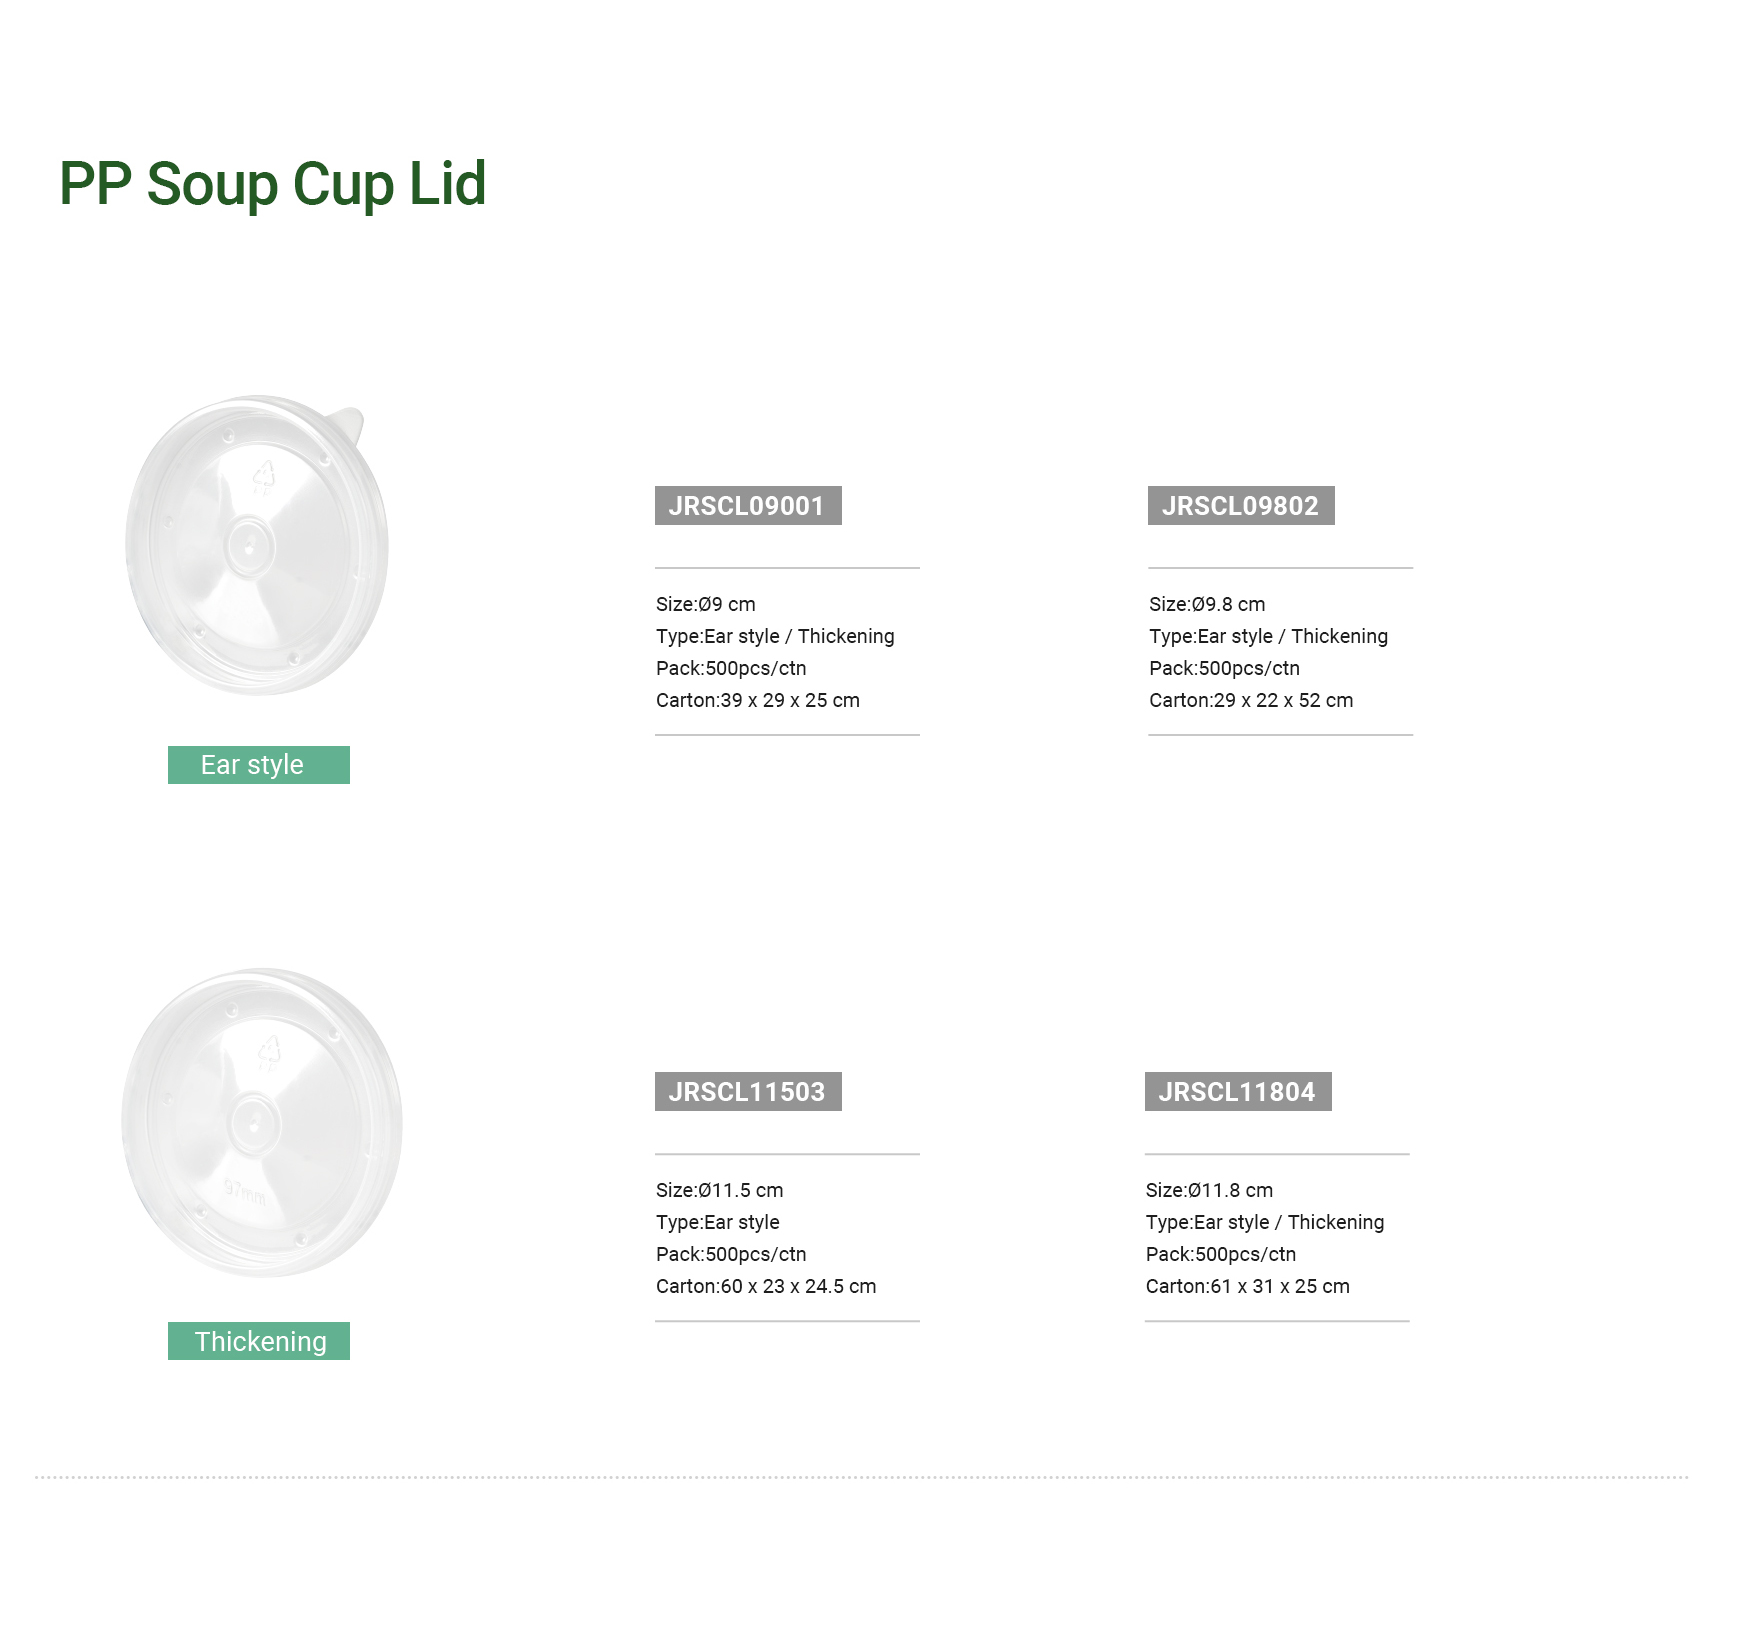This screenshot has height=1649, width=1740.
Task: Click the Carton:39 x 29 x 25 cm line
Action: coord(757,700)
